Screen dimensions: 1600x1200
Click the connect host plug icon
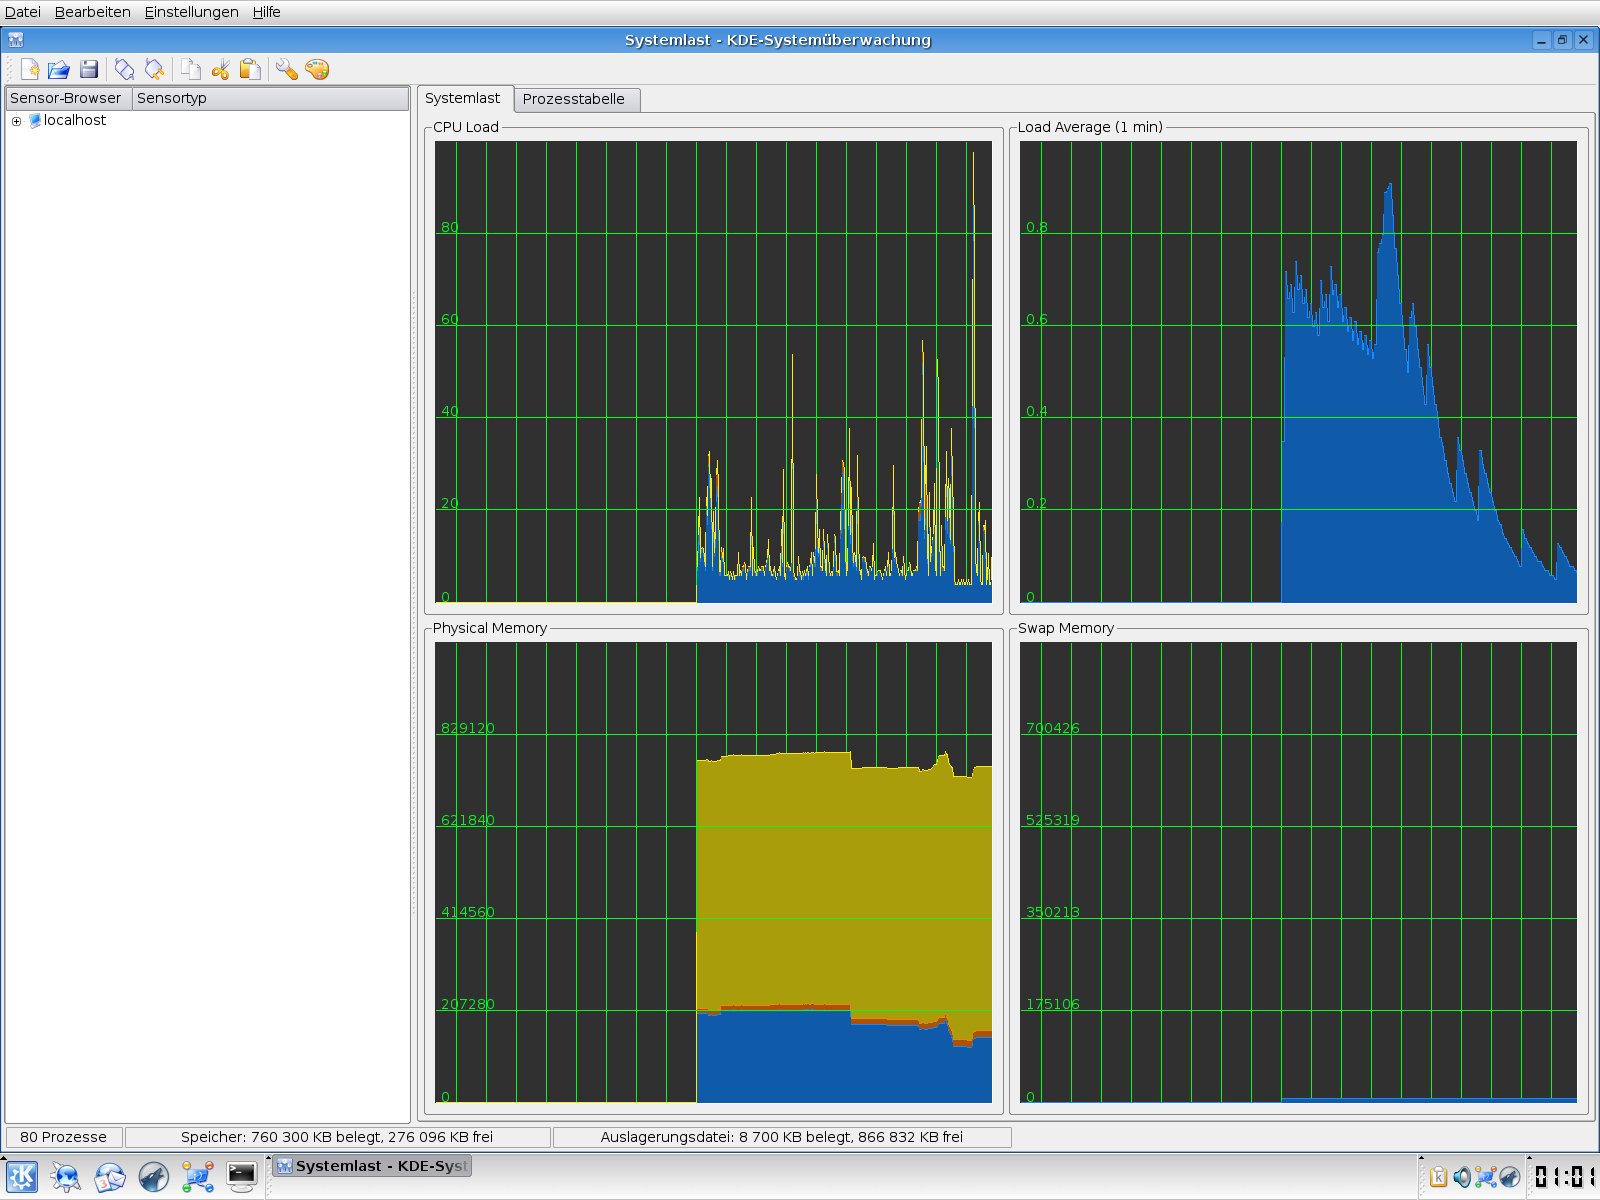pyautogui.click(x=124, y=69)
